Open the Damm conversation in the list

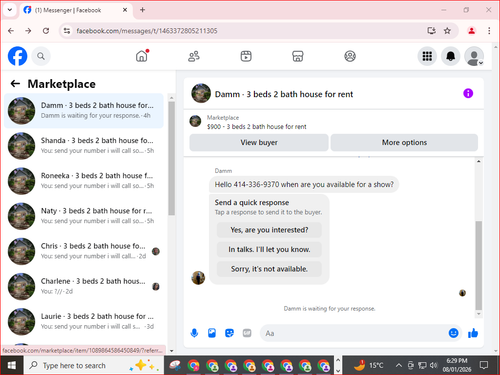(84, 111)
